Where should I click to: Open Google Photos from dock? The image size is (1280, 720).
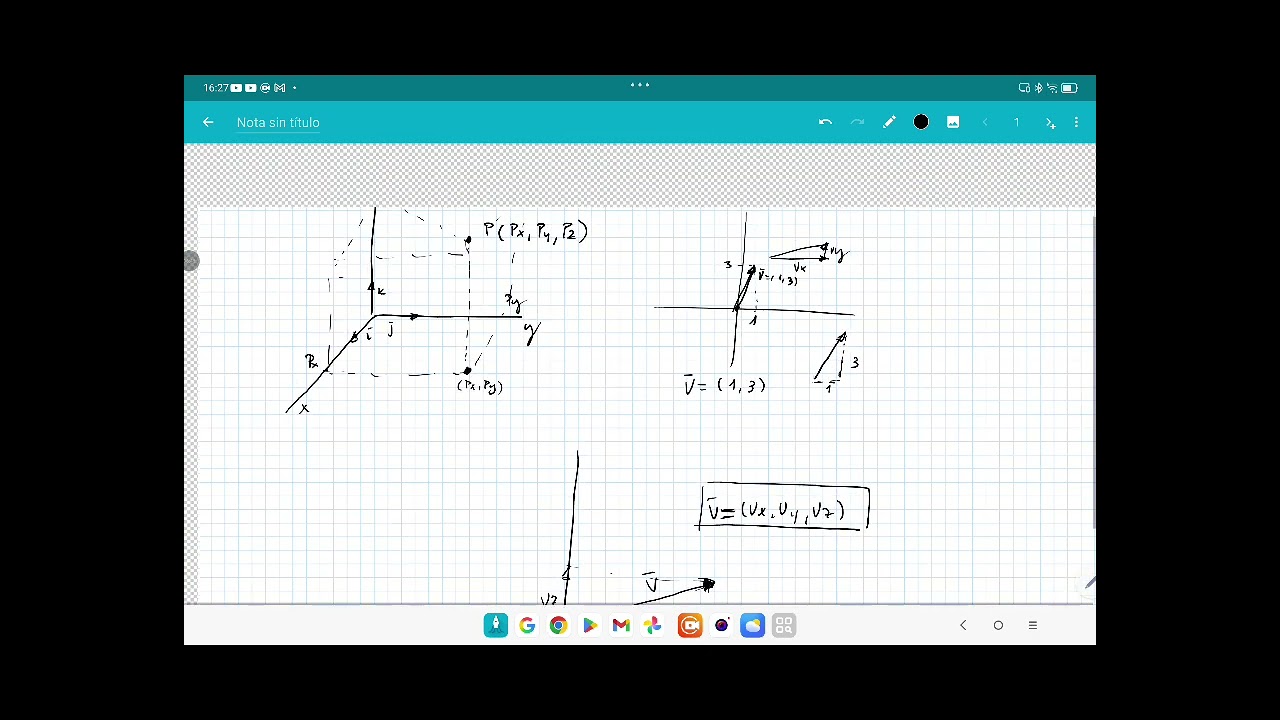[x=652, y=625]
